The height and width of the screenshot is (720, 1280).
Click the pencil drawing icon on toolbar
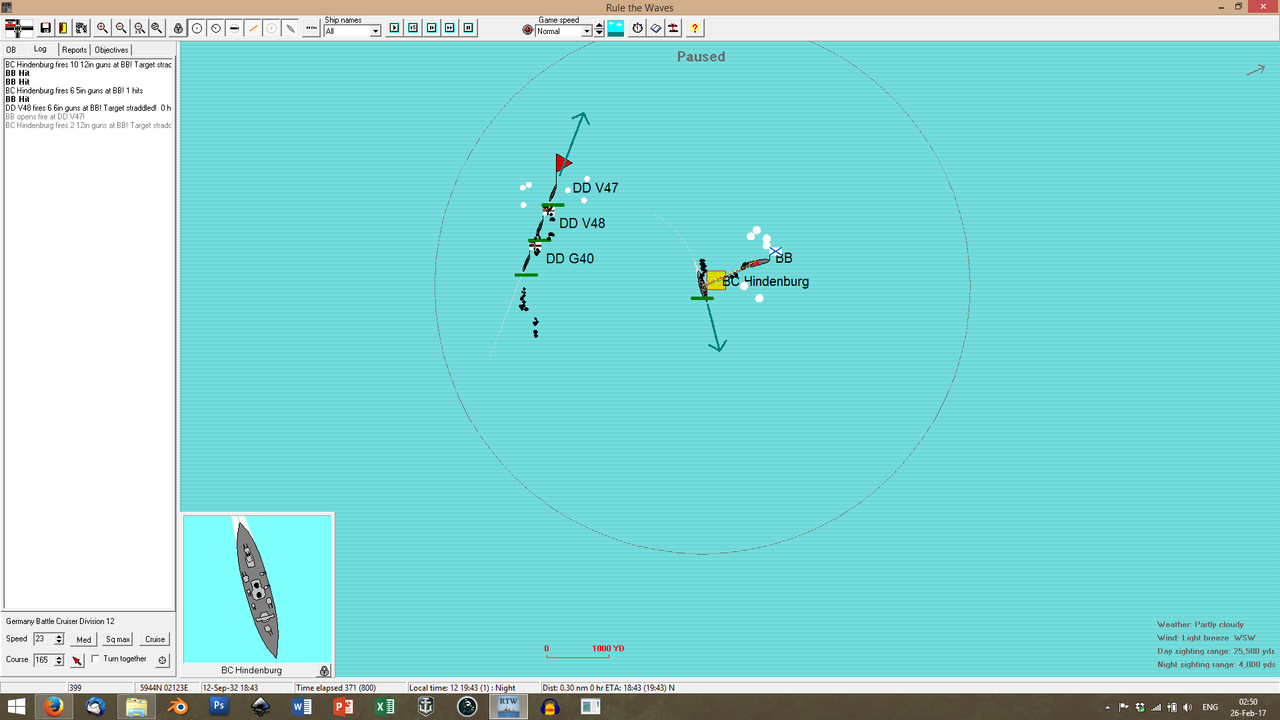[x=291, y=28]
